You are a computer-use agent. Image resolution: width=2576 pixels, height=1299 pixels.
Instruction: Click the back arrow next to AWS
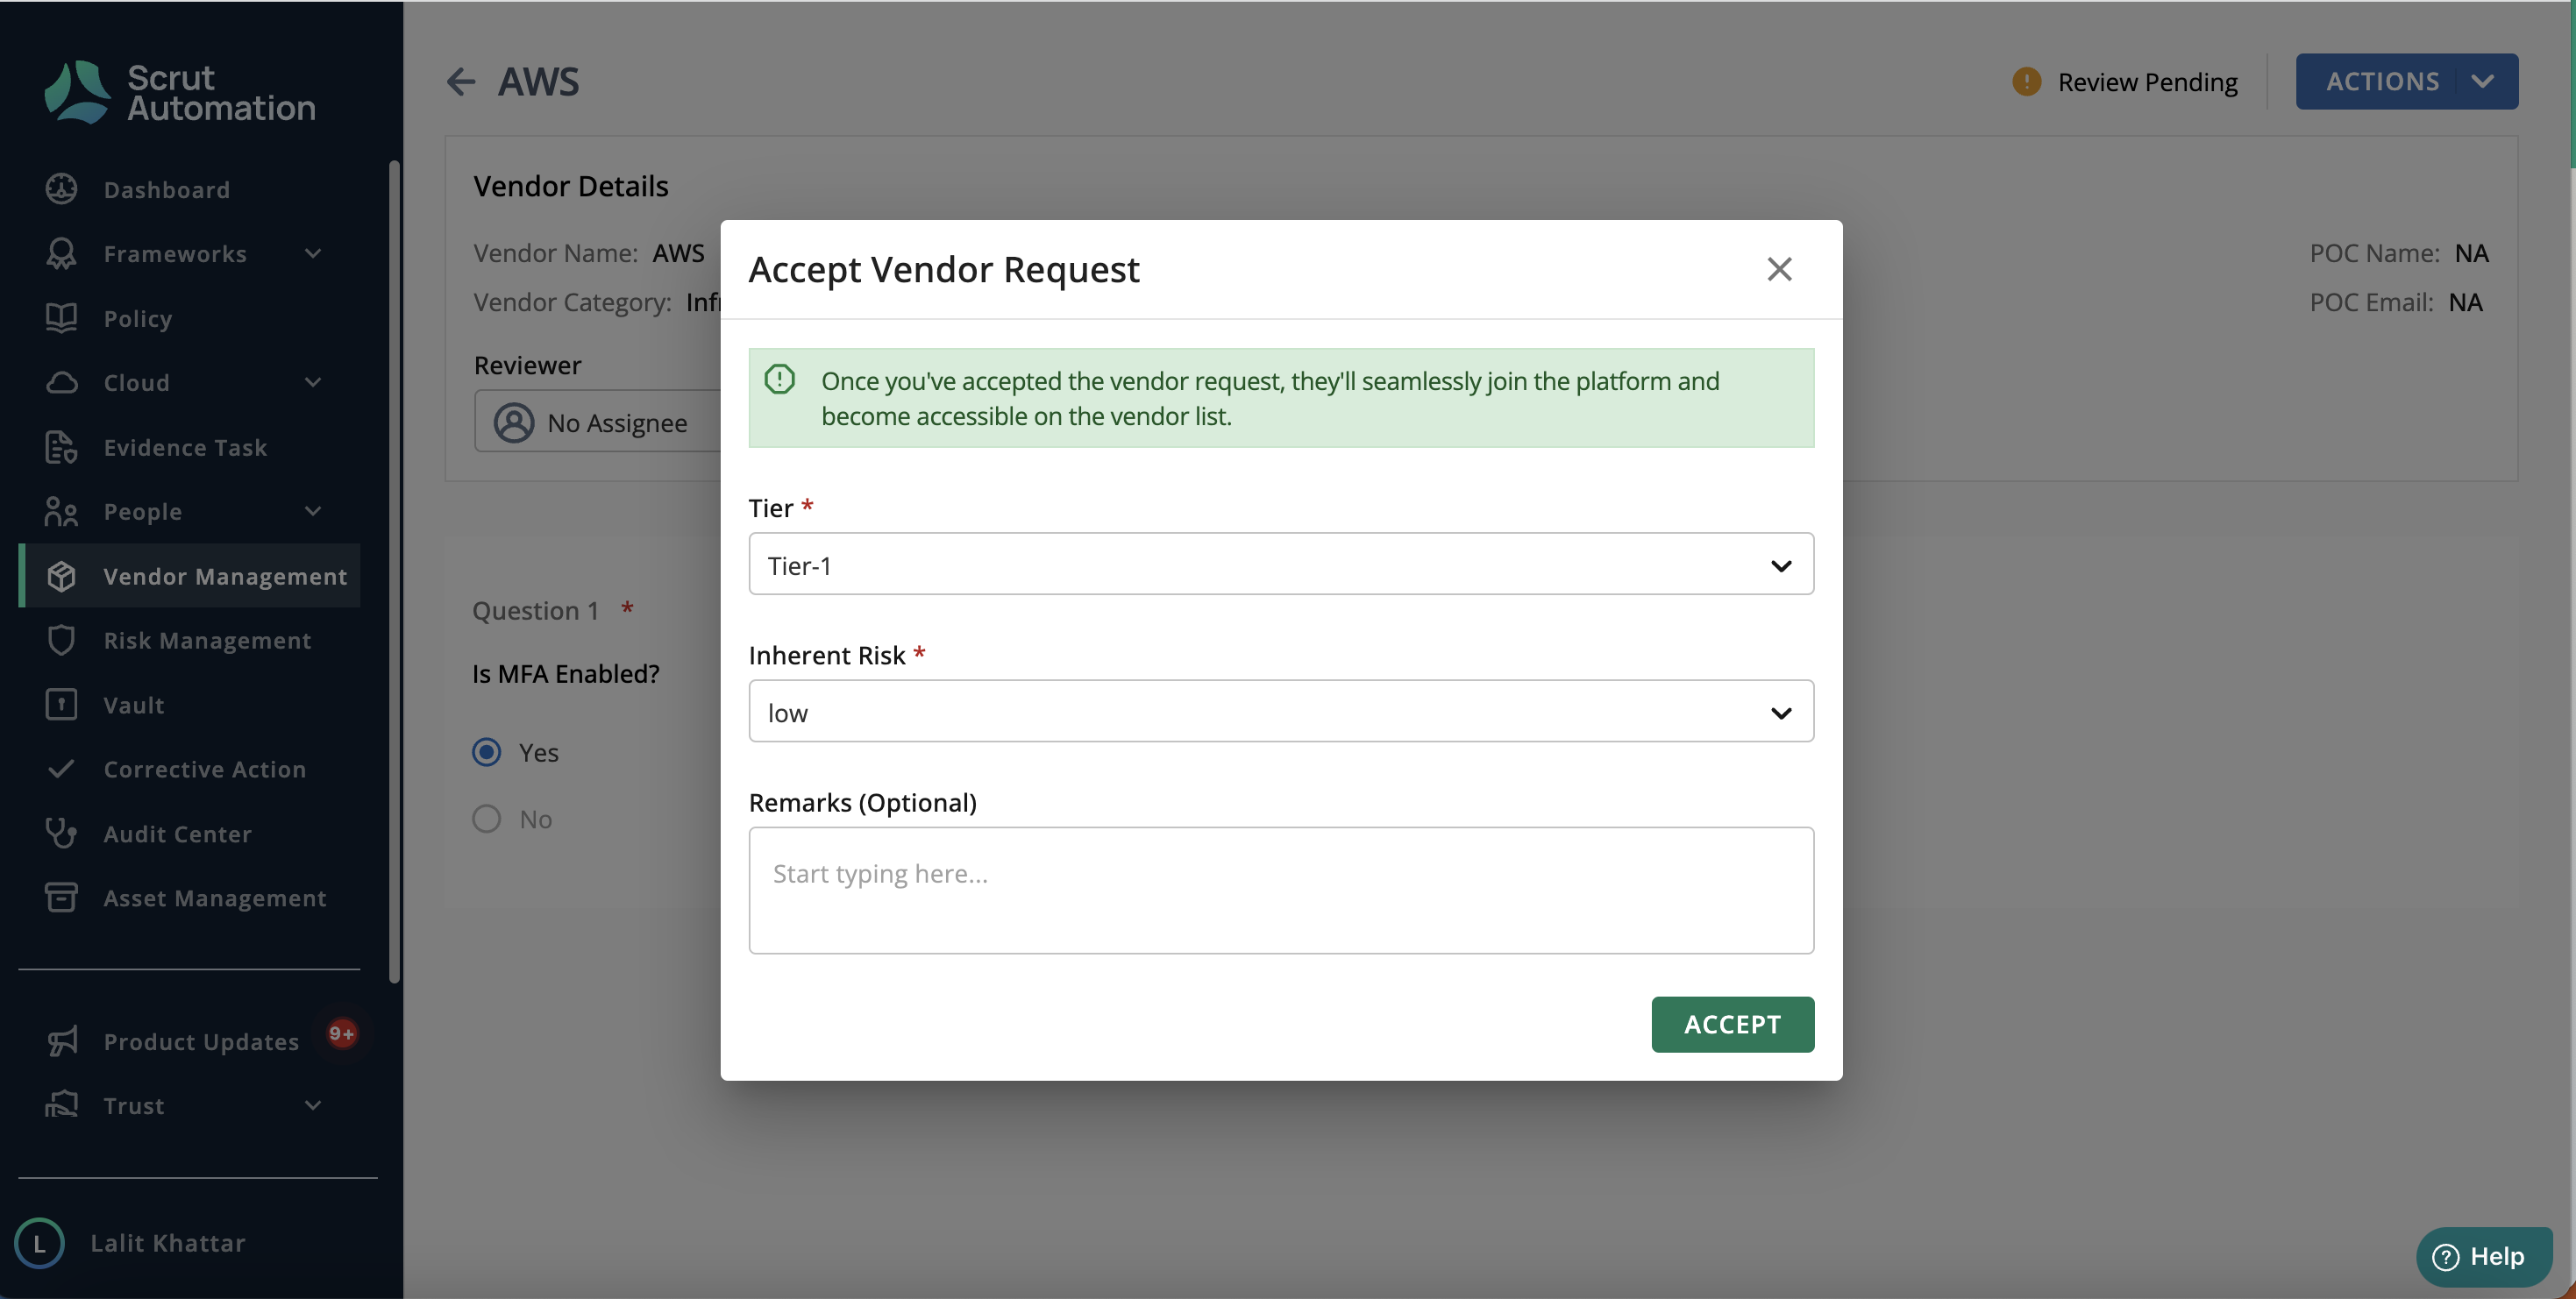click(461, 81)
